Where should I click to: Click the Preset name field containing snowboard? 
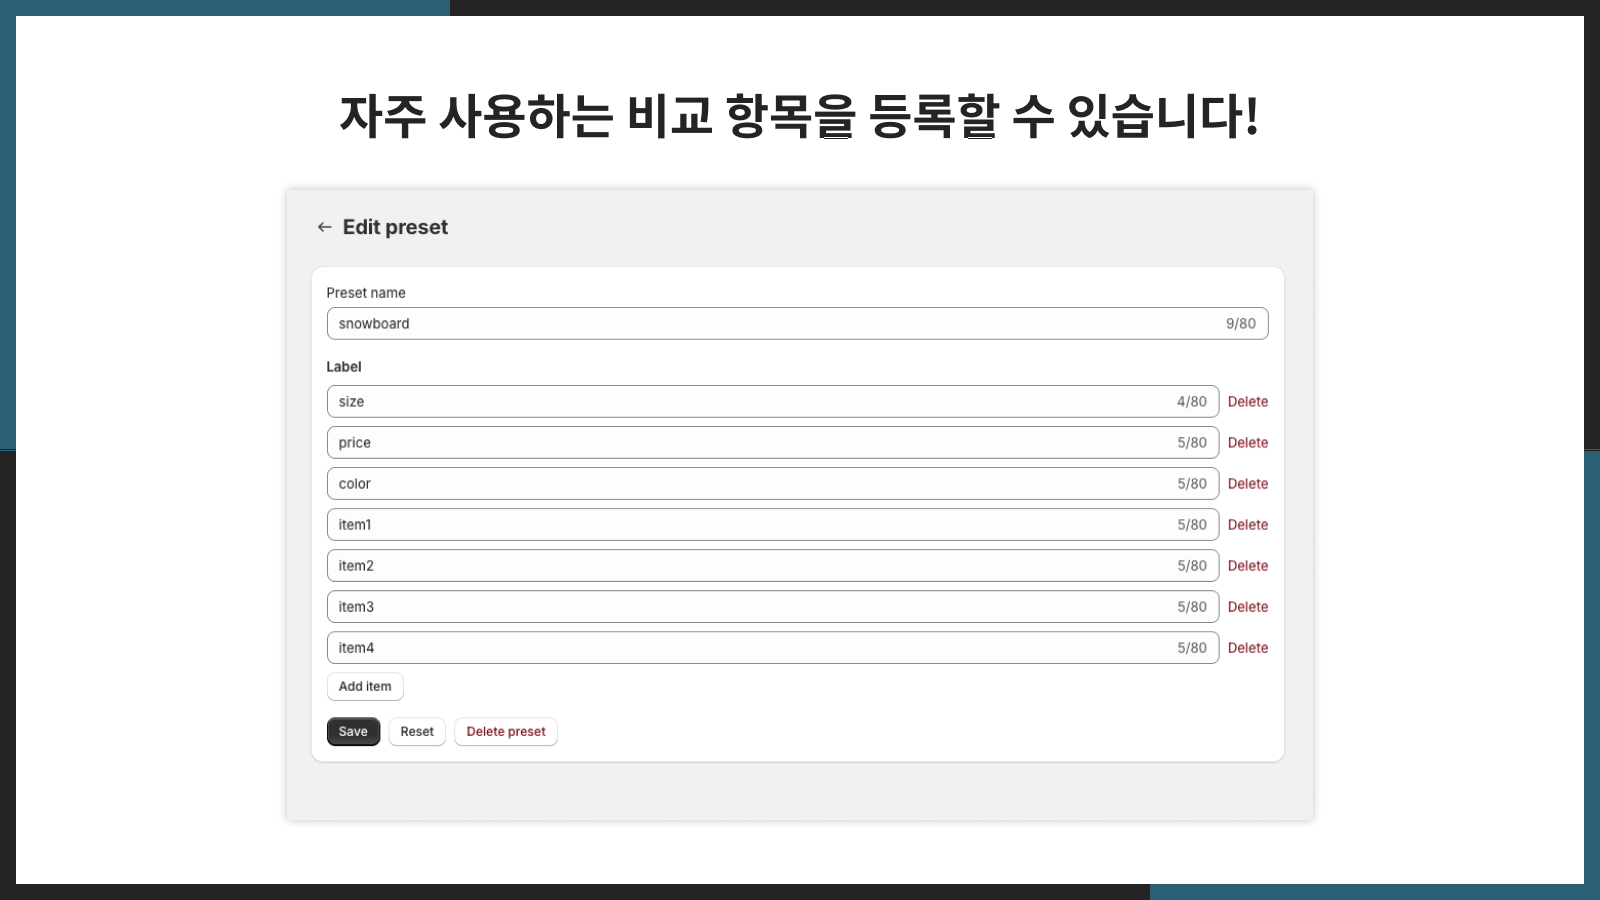coord(797,324)
